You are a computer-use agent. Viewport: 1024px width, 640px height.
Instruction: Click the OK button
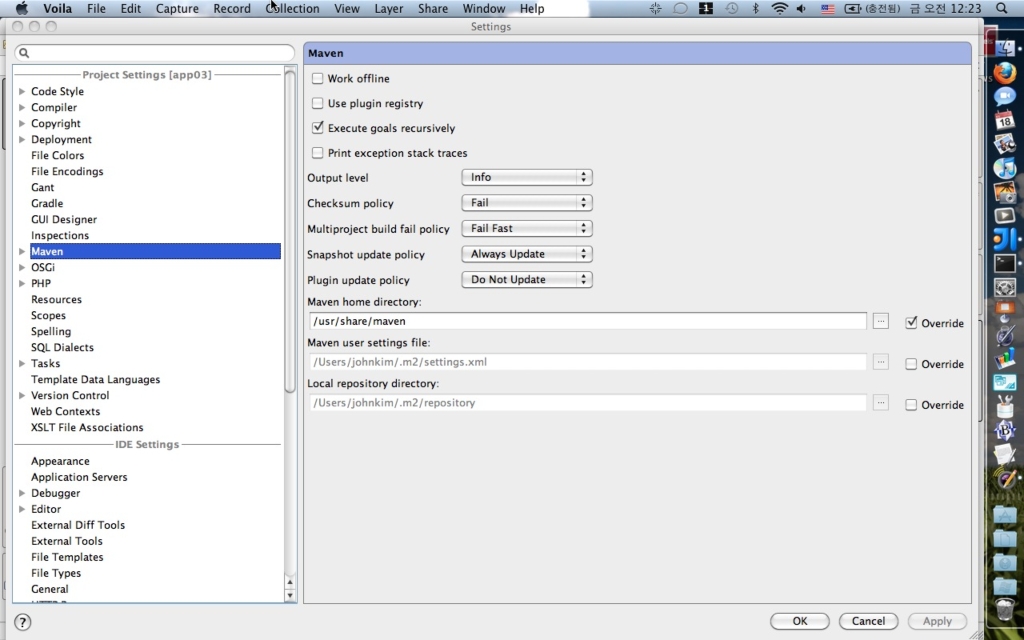tap(800, 621)
